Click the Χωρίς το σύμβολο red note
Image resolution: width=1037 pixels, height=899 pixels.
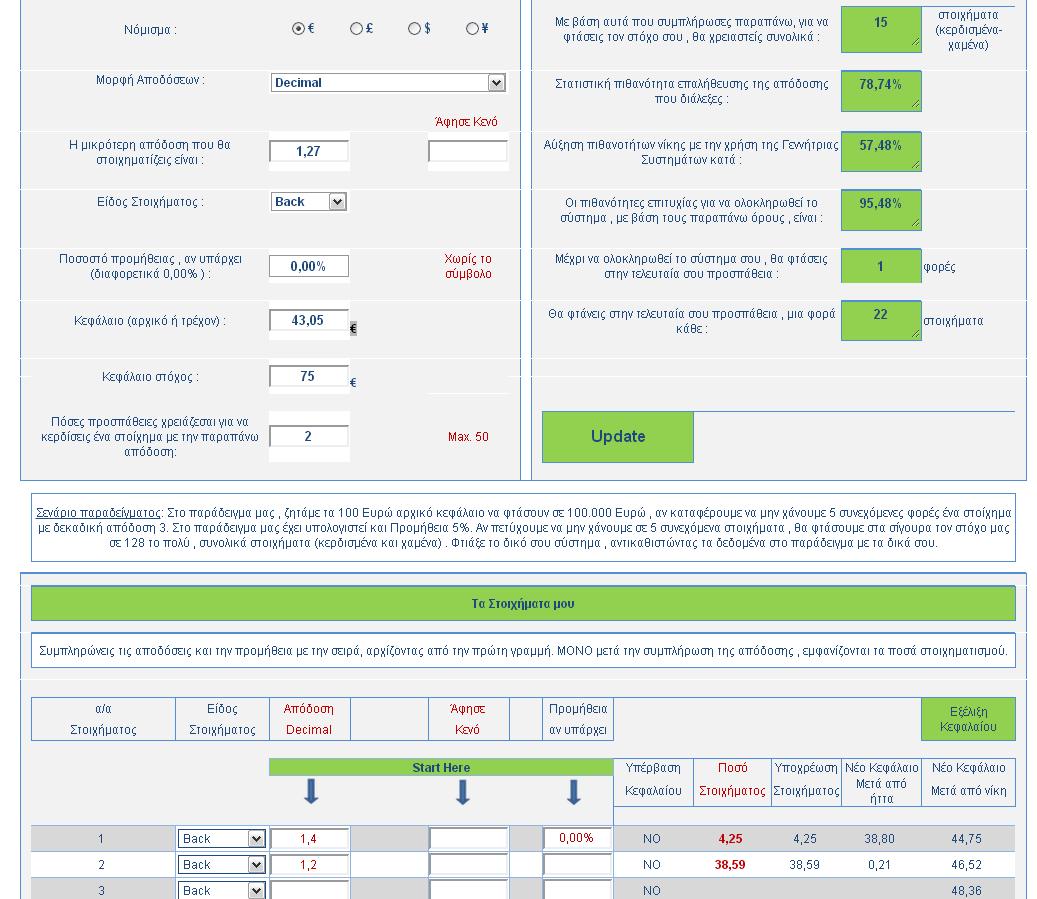468,266
